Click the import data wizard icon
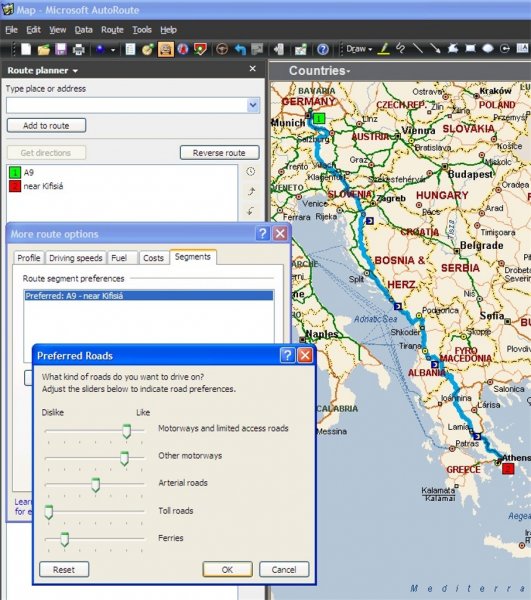This screenshot has width=531, height=600. click(279, 49)
